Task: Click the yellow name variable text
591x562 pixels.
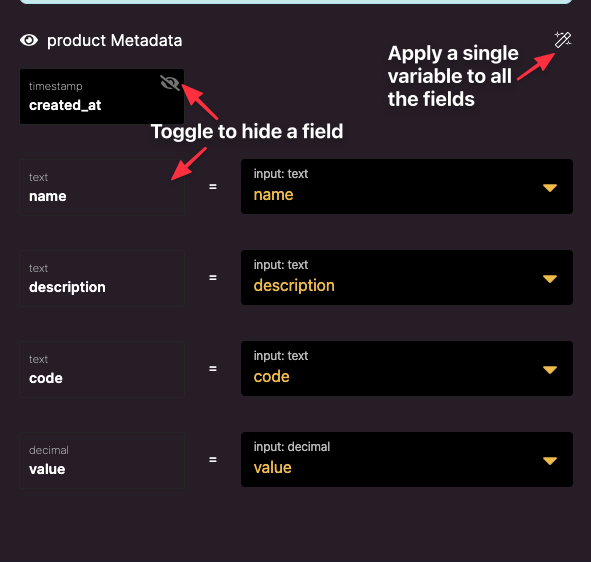Action: (273, 195)
